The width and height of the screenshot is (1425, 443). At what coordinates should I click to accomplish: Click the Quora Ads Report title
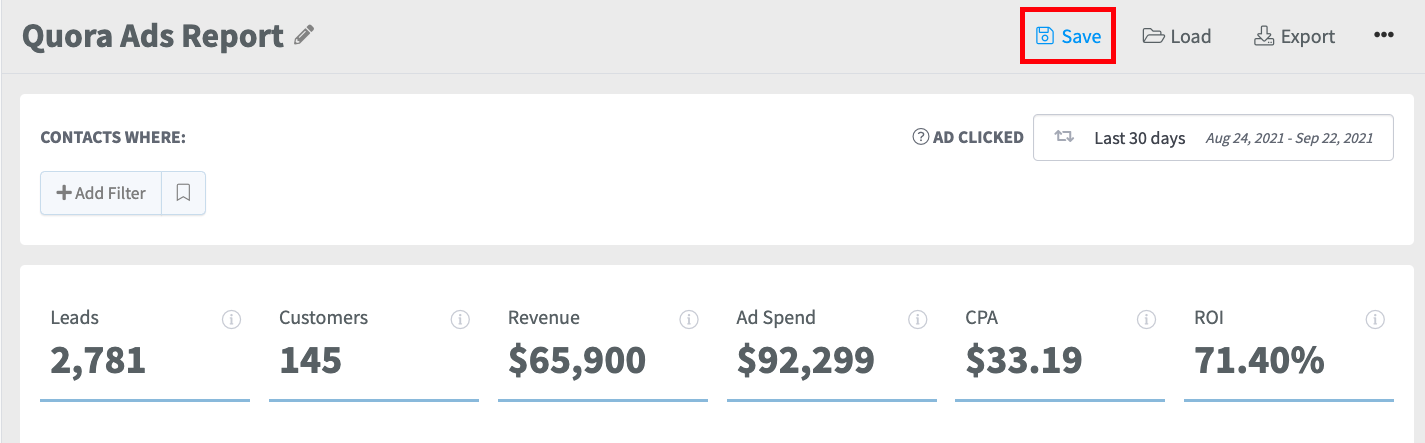(153, 36)
